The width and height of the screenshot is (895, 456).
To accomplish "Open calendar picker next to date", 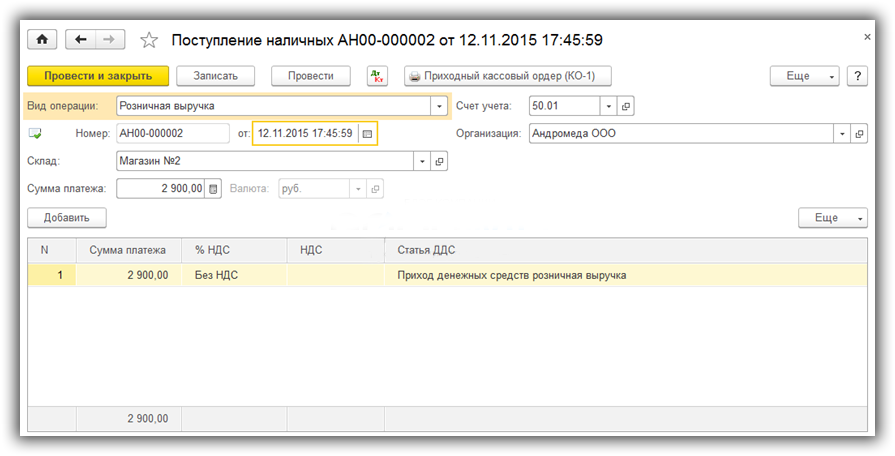I will pyautogui.click(x=367, y=133).
